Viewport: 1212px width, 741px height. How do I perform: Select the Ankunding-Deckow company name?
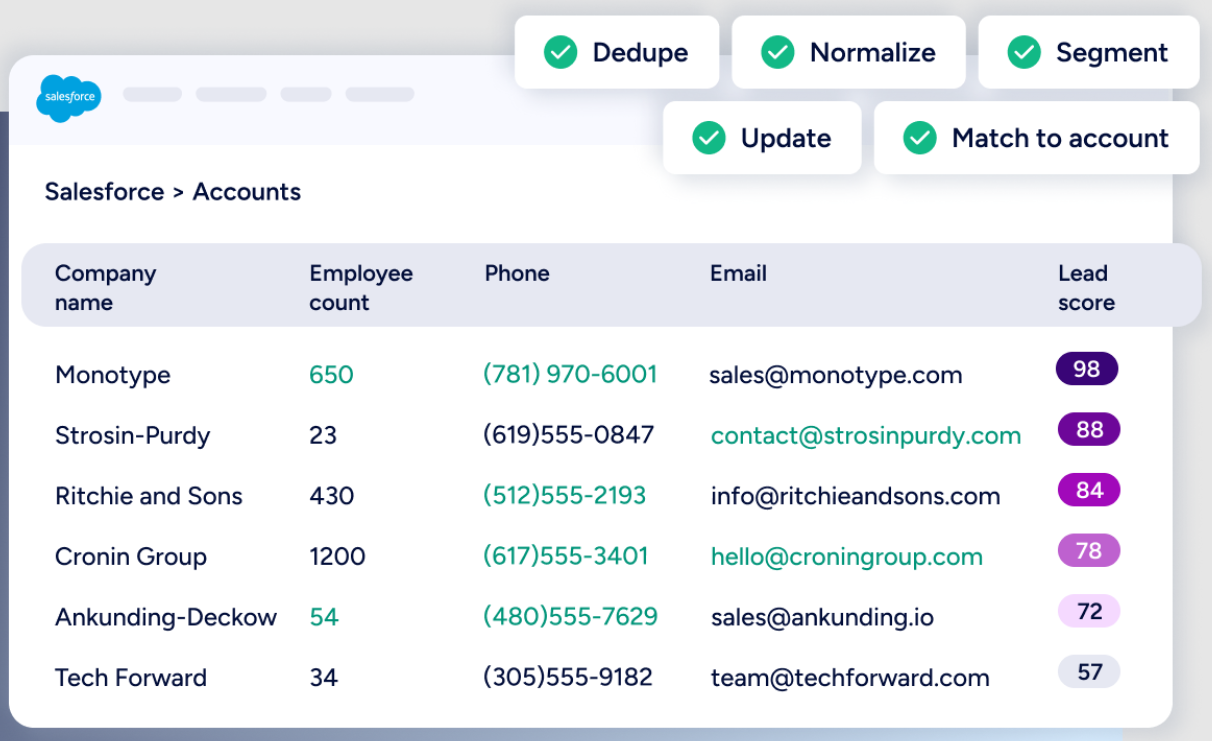tap(166, 617)
